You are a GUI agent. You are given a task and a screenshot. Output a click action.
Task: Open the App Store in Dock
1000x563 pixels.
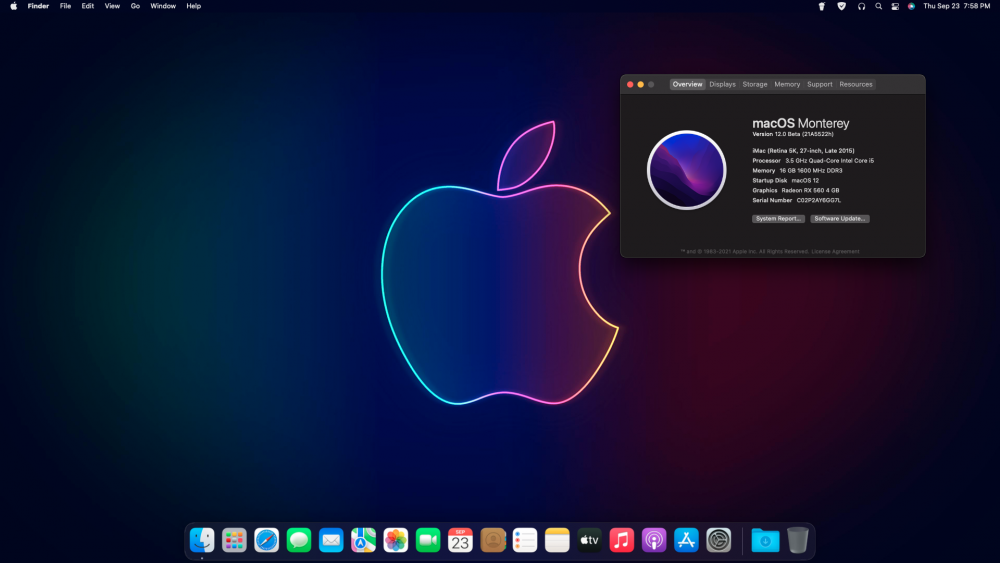pos(686,540)
